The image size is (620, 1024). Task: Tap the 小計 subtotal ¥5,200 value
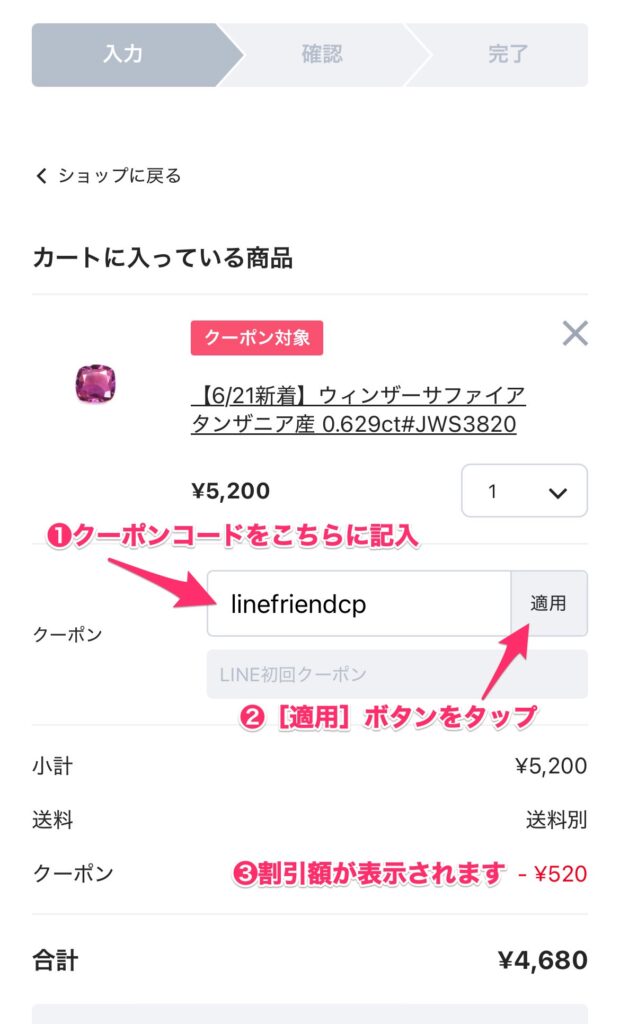pos(551,766)
